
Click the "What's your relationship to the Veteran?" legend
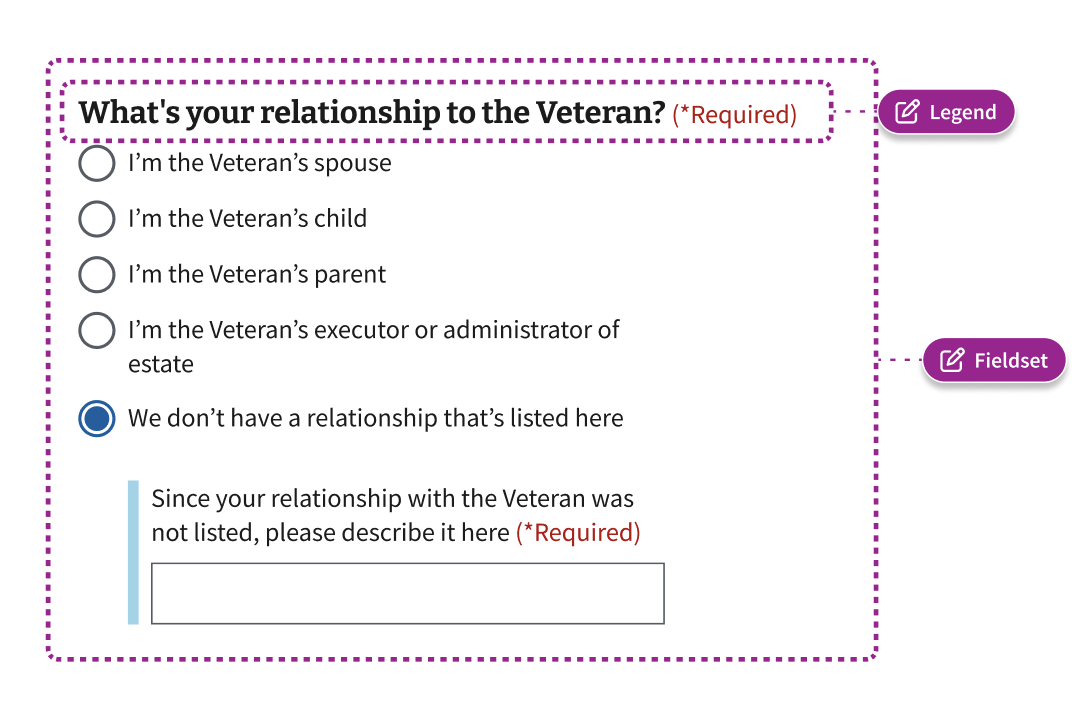tap(372, 112)
